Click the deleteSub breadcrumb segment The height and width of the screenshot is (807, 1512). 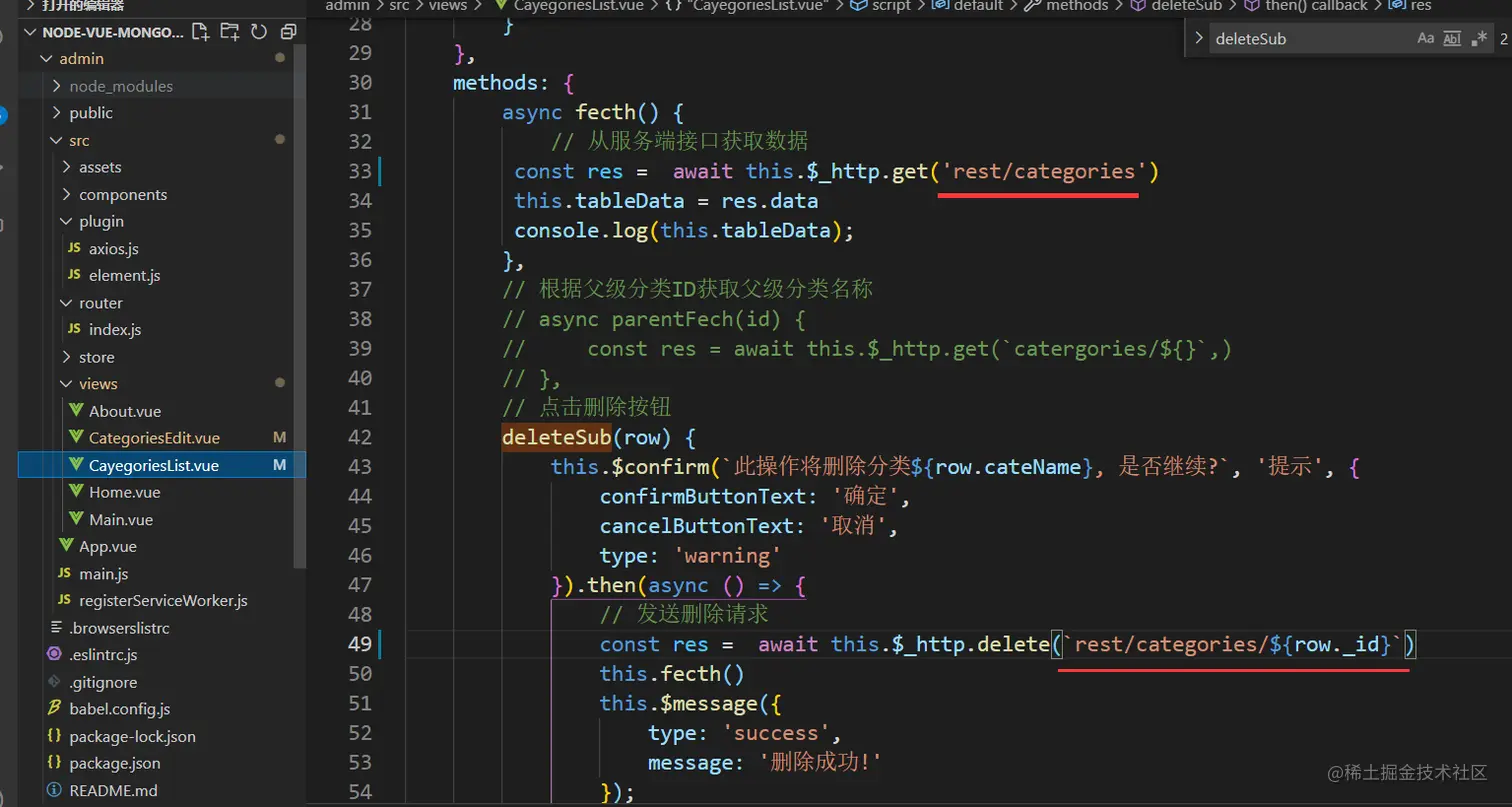1186,6
